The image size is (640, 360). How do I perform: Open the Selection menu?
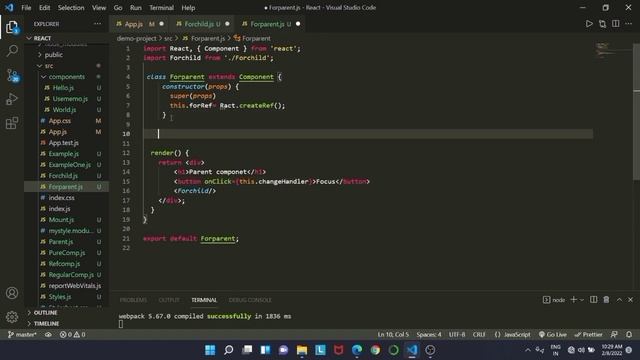71,8
